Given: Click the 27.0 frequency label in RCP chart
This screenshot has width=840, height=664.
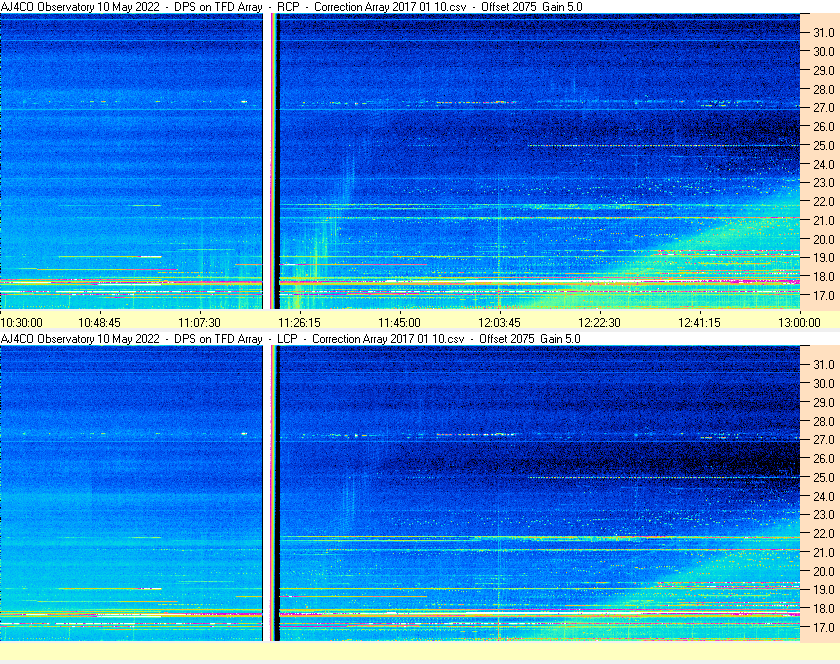Looking at the screenshot, I should (824, 108).
